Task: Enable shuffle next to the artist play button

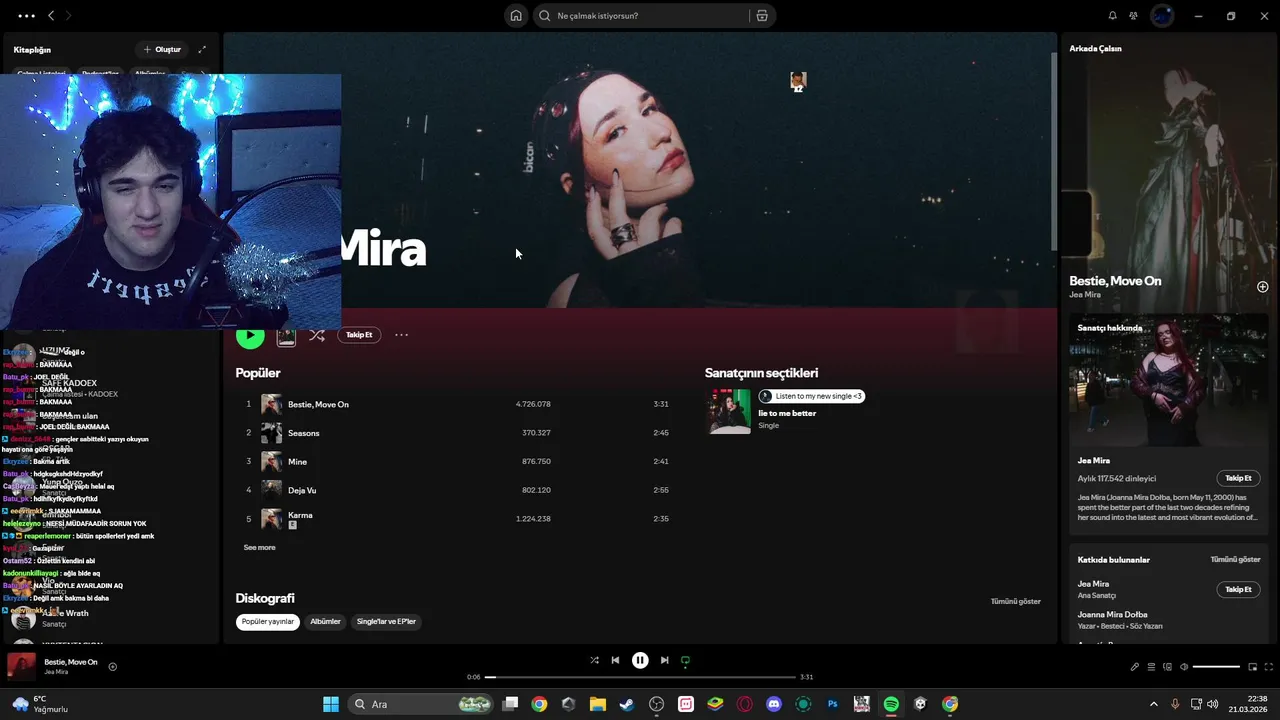Action: (317, 335)
